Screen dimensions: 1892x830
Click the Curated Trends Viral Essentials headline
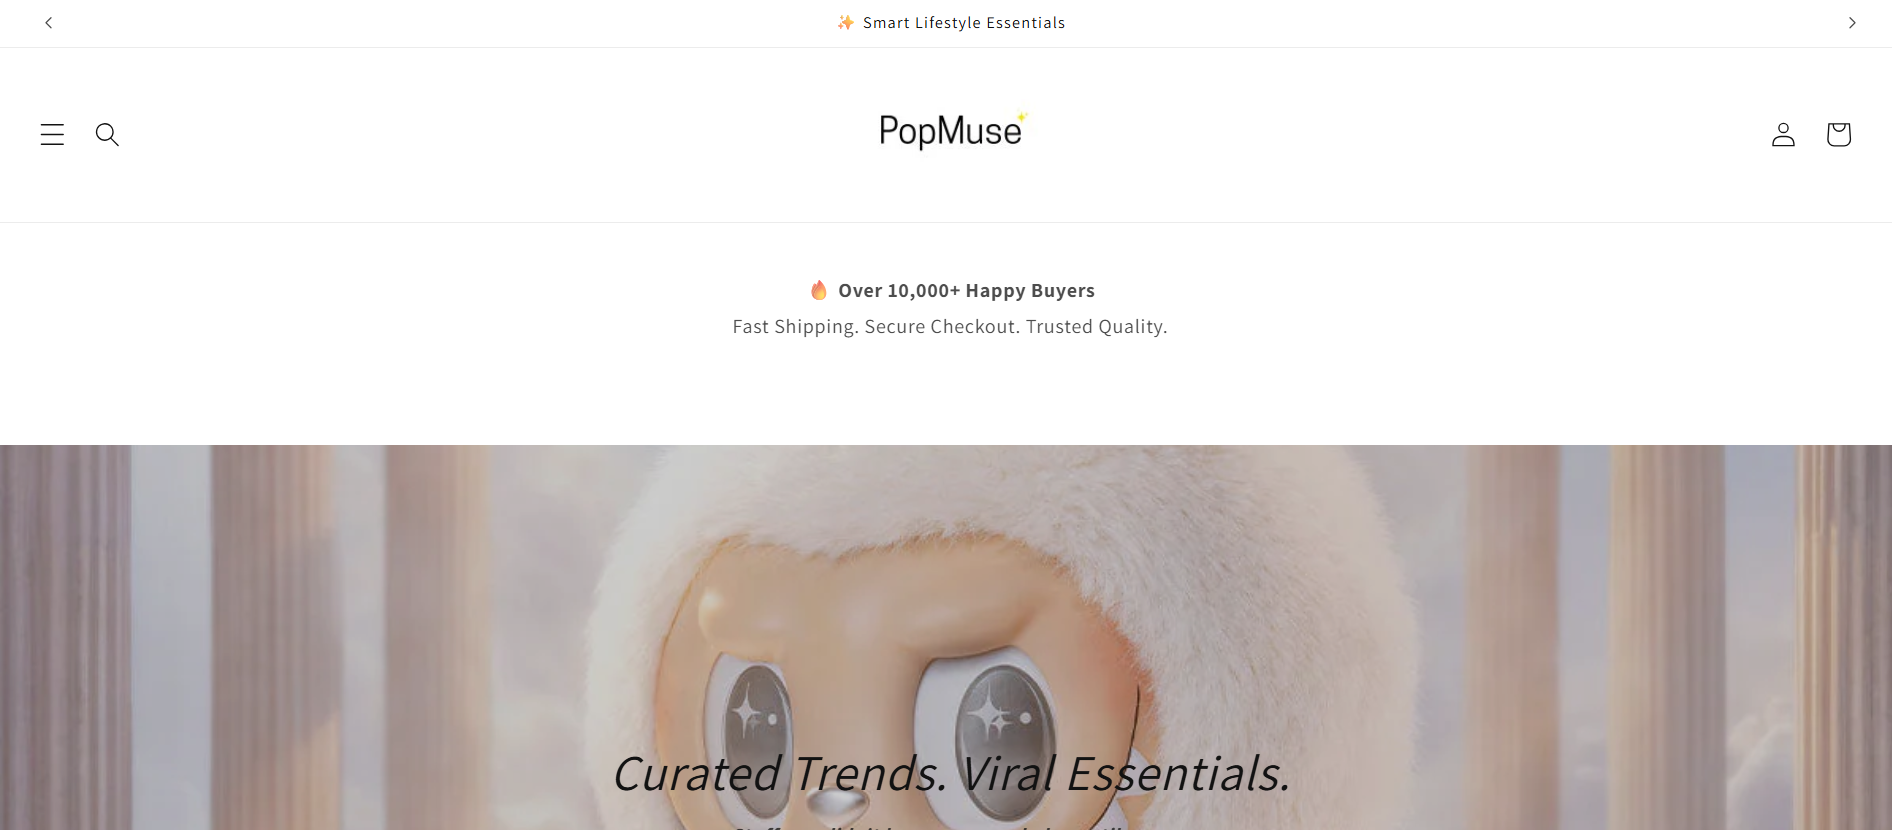pos(950,774)
